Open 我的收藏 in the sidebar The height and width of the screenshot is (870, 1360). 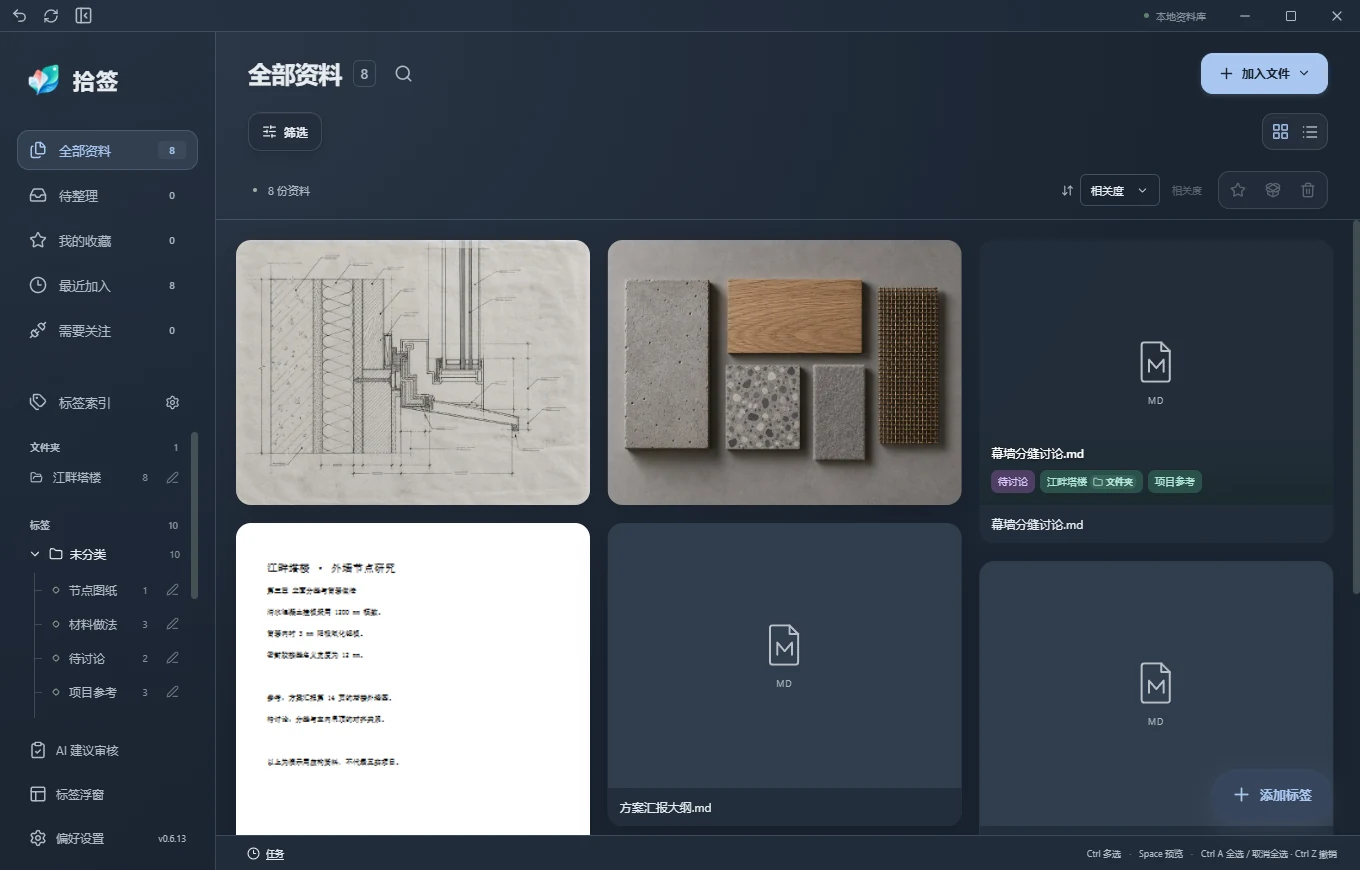(107, 241)
